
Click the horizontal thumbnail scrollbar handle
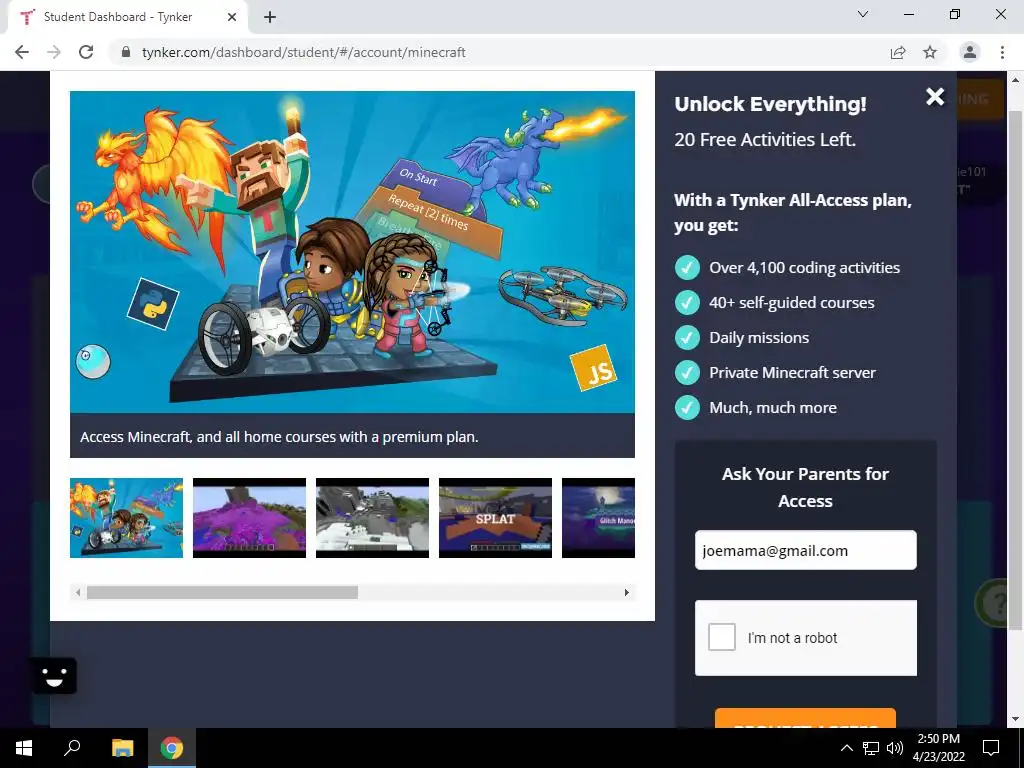pyautogui.click(x=222, y=592)
